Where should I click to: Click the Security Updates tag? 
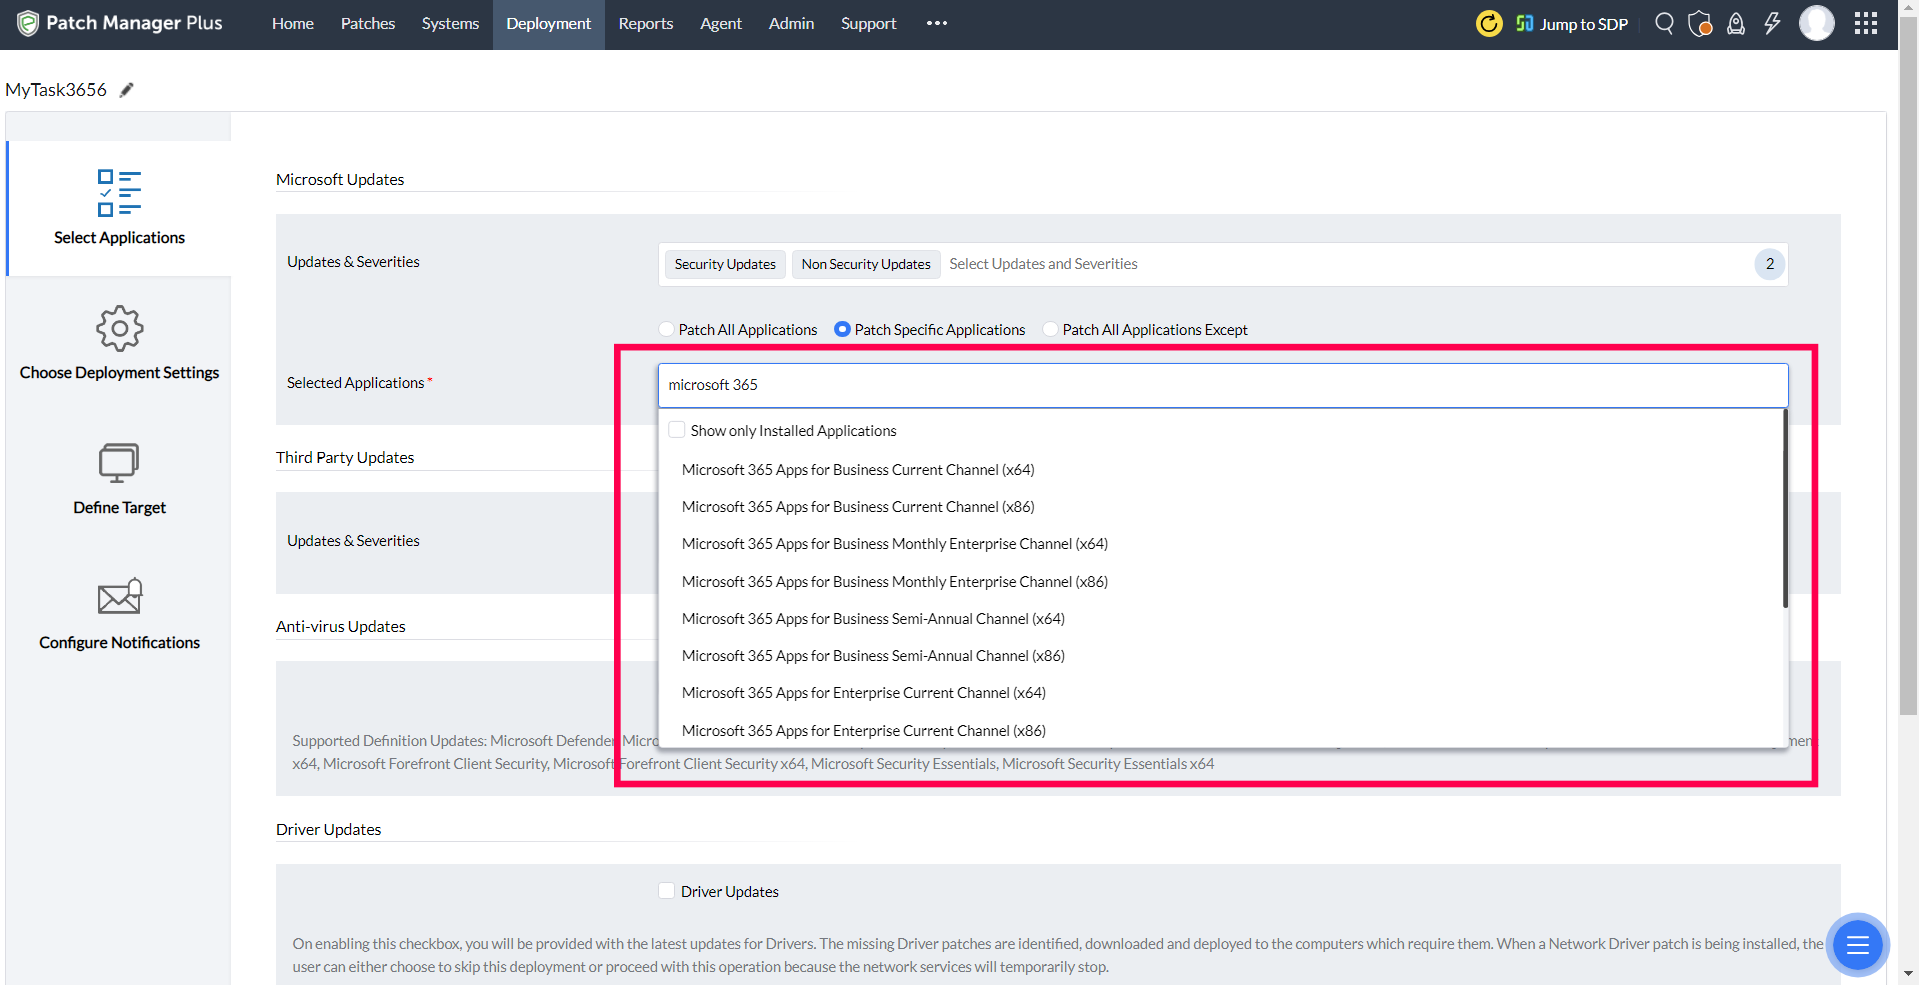coord(725,264)
